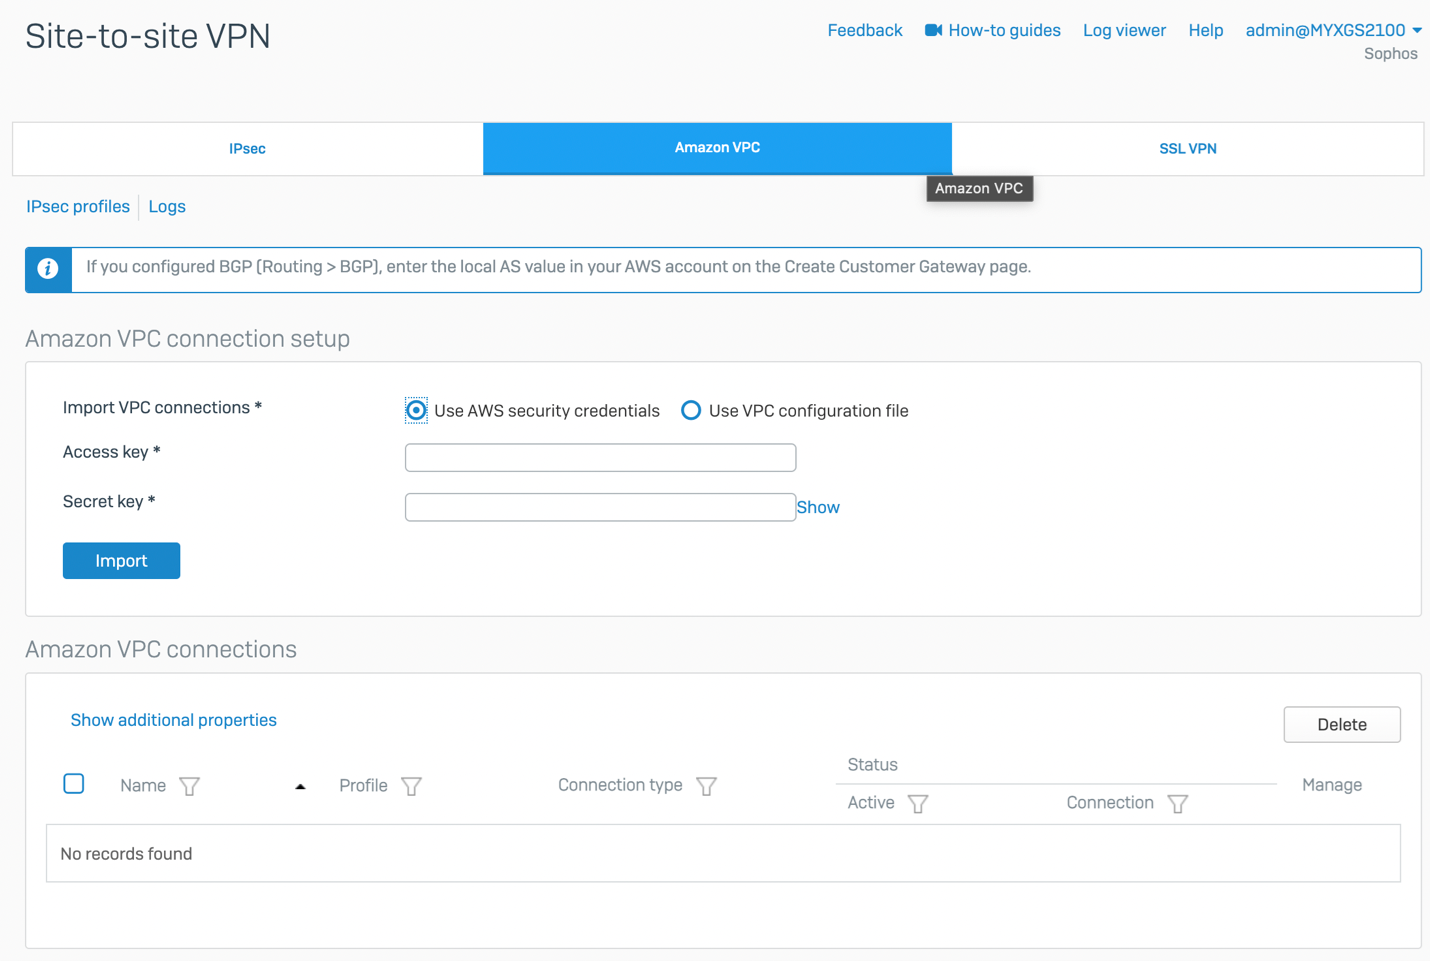Image resolution: width=1430 pixels, height=961 pixels.
Task: Click the Status group header label
Action: (873, 765)
